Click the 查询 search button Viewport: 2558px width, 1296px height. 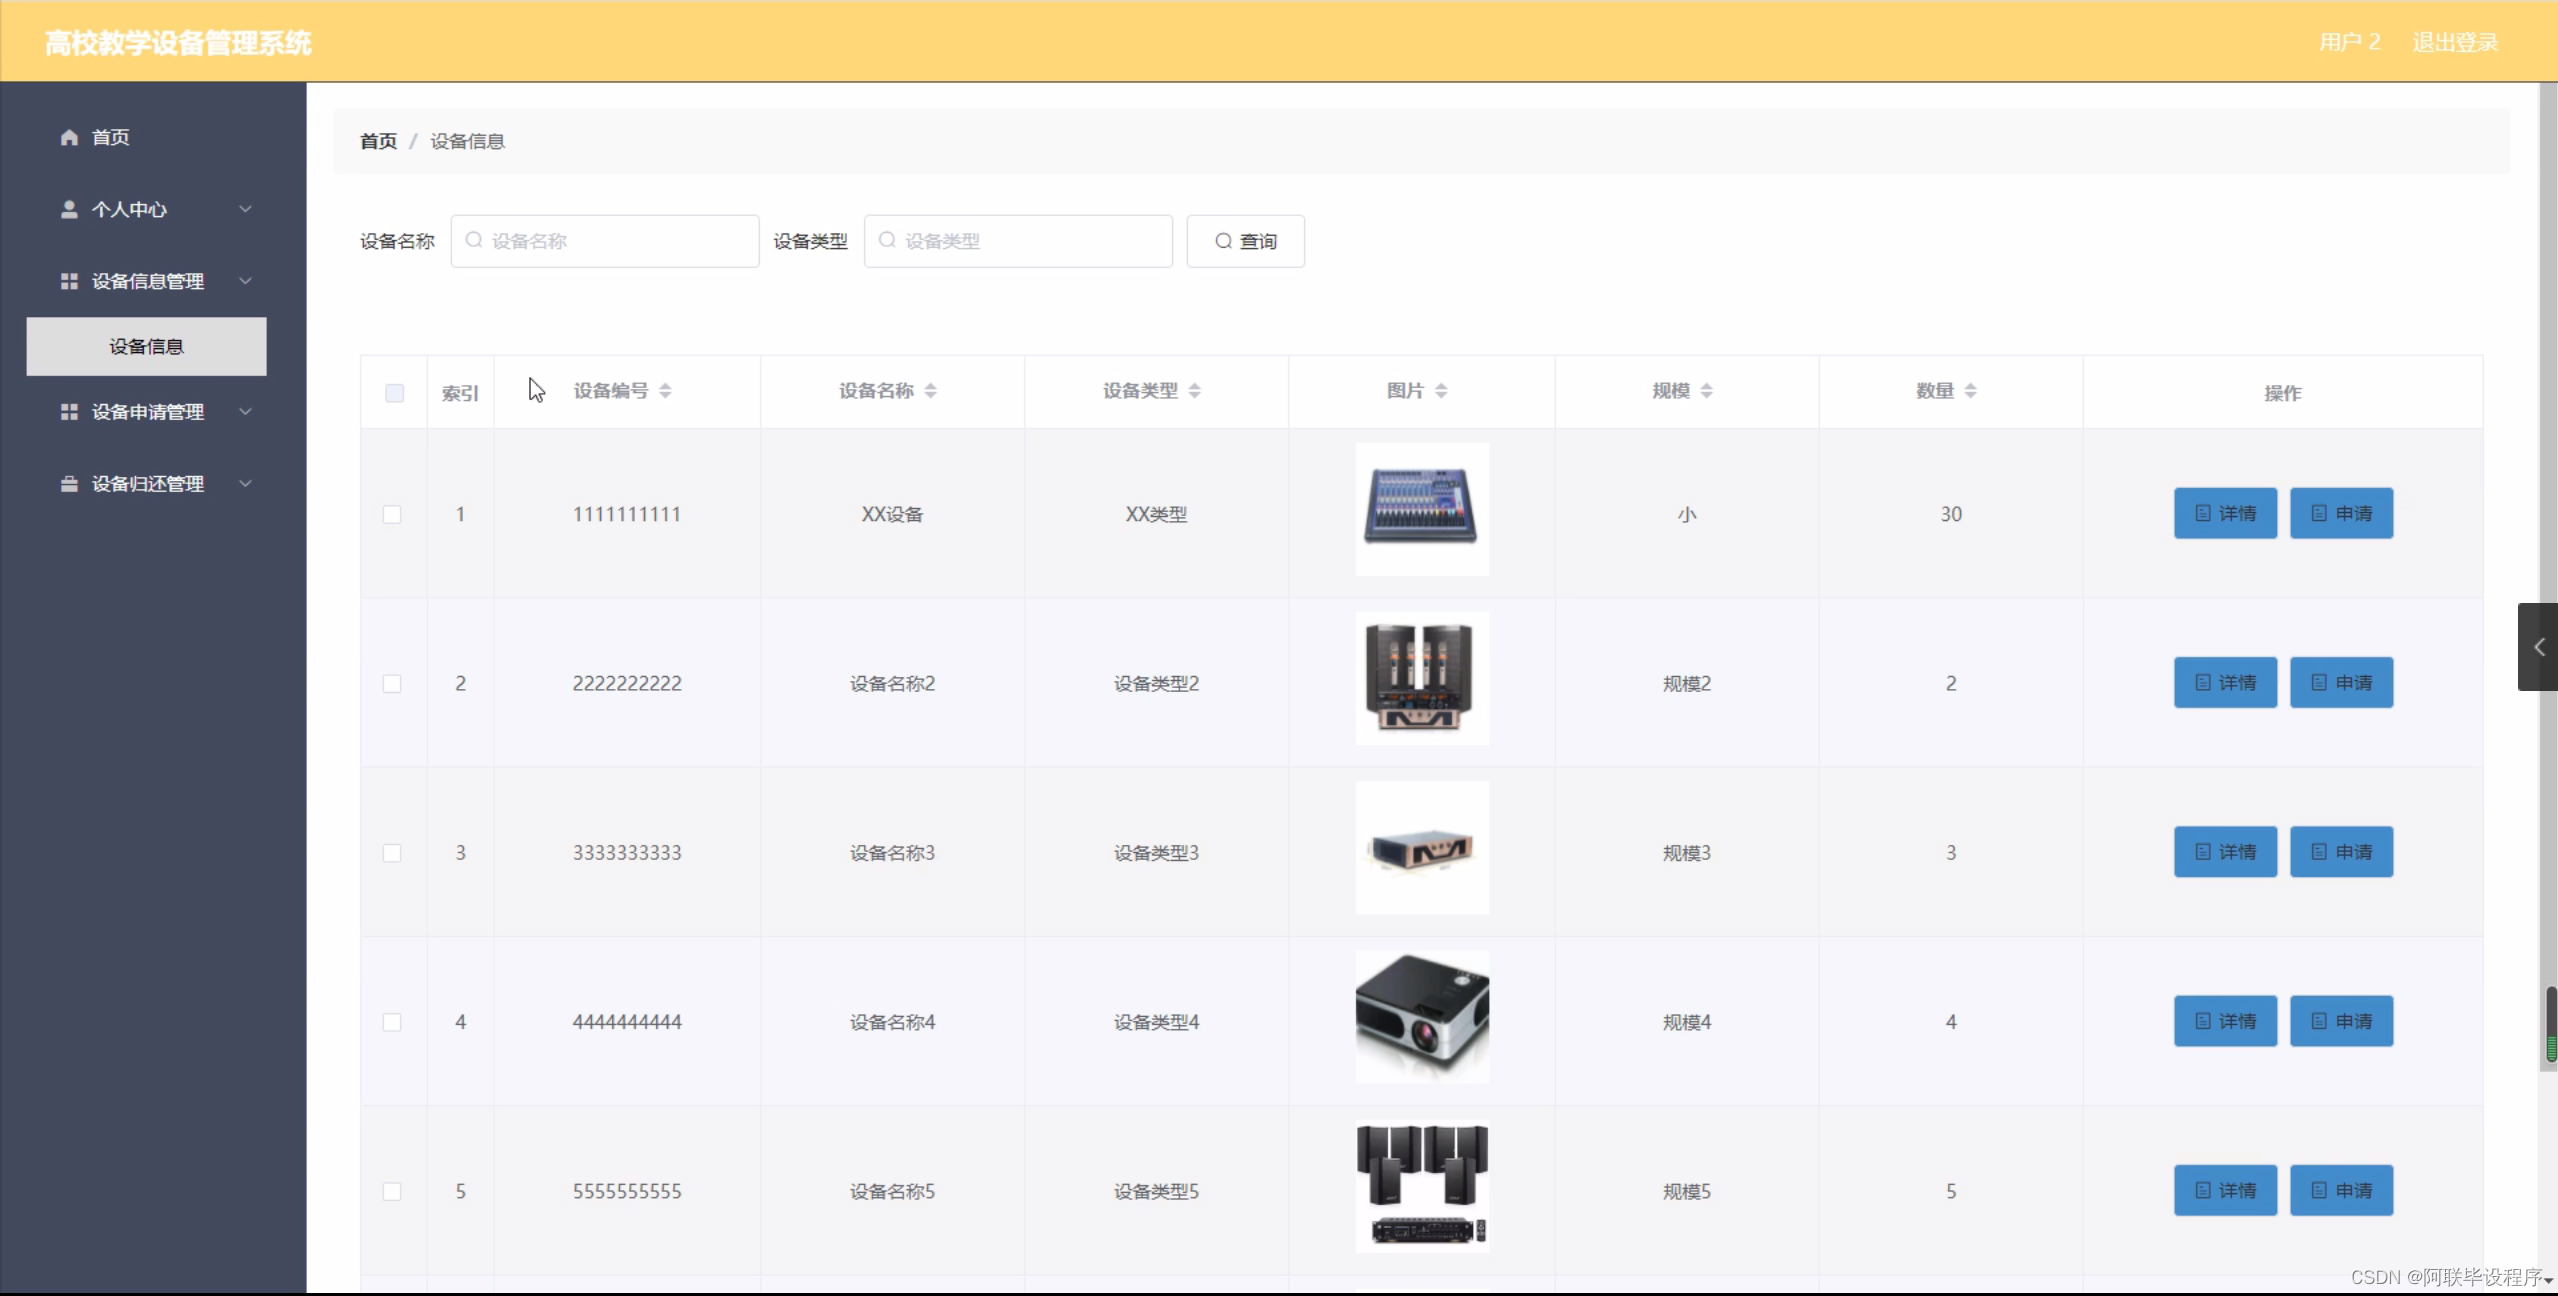(1245, 241)
